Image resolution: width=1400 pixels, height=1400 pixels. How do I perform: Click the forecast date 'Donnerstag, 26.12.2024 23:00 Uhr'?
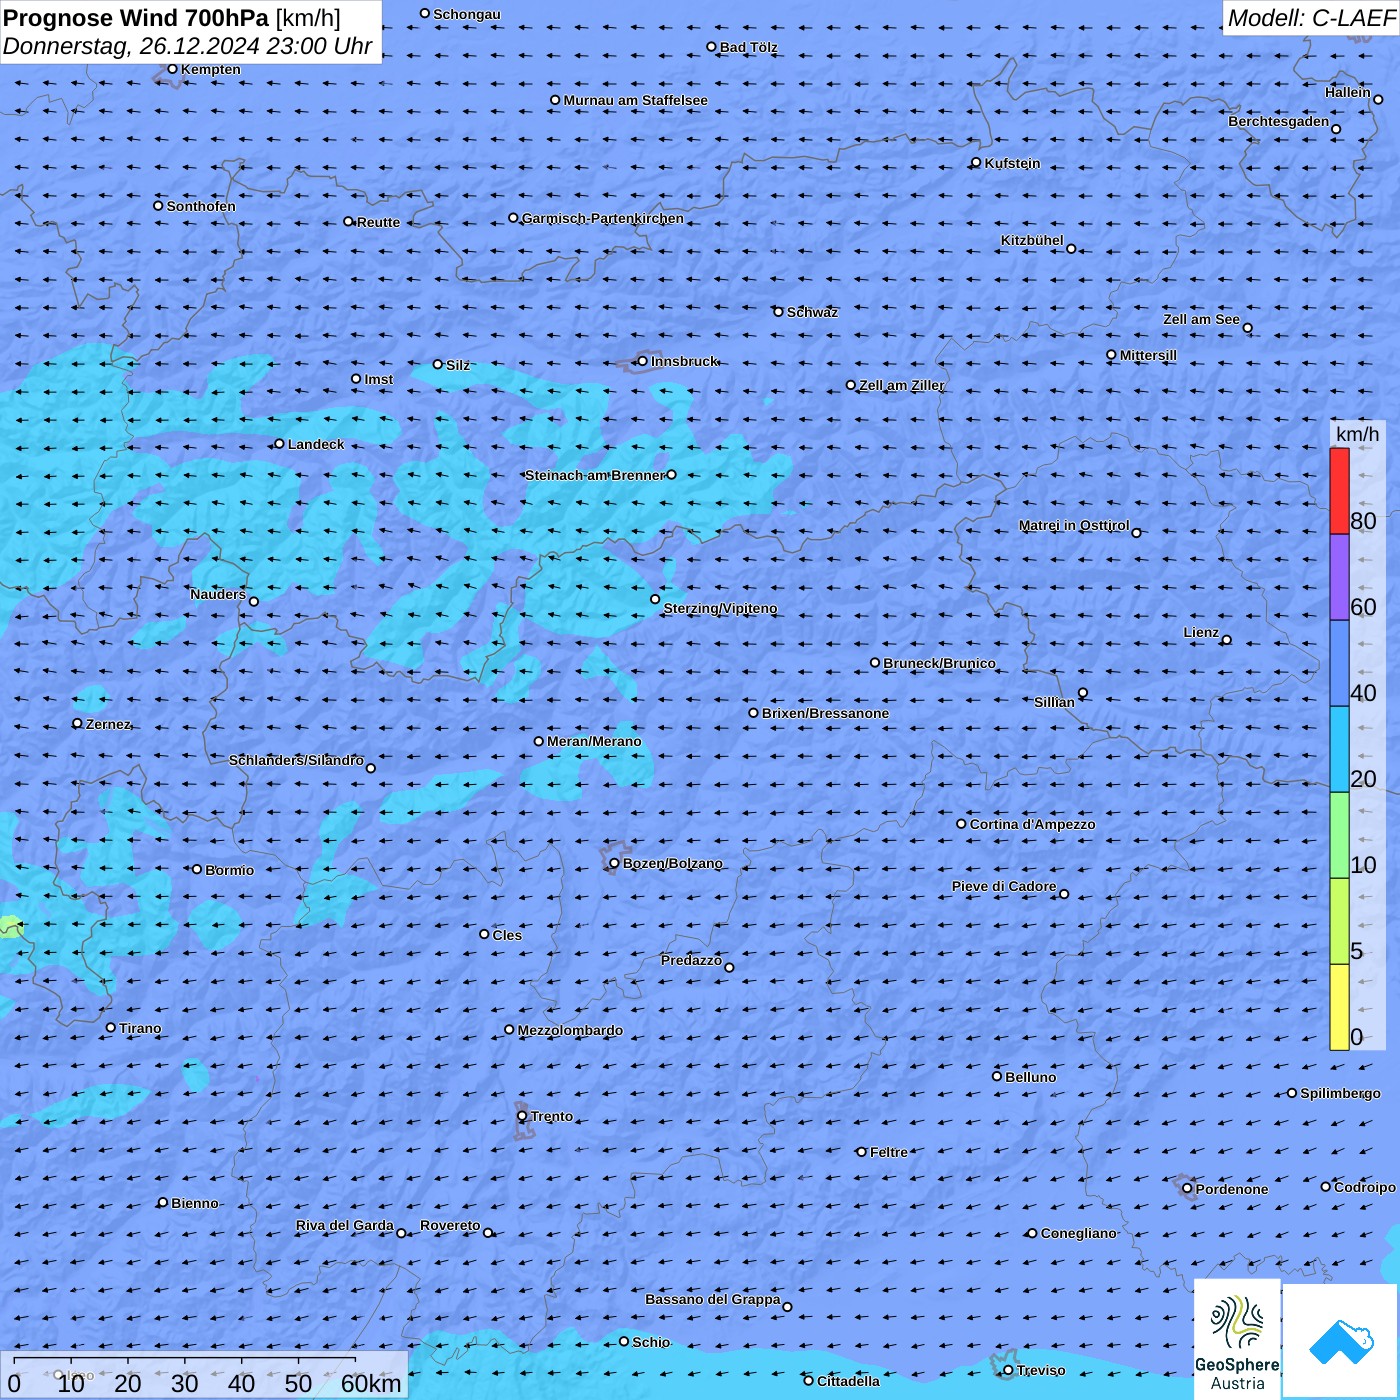(187, 46)
